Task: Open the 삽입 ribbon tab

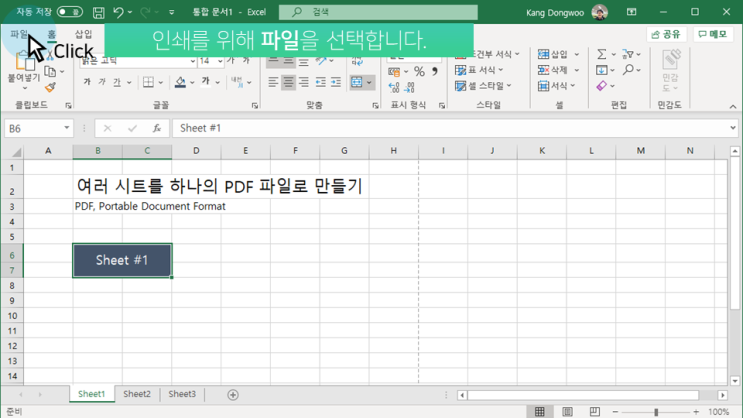Action: pos(83,34)
